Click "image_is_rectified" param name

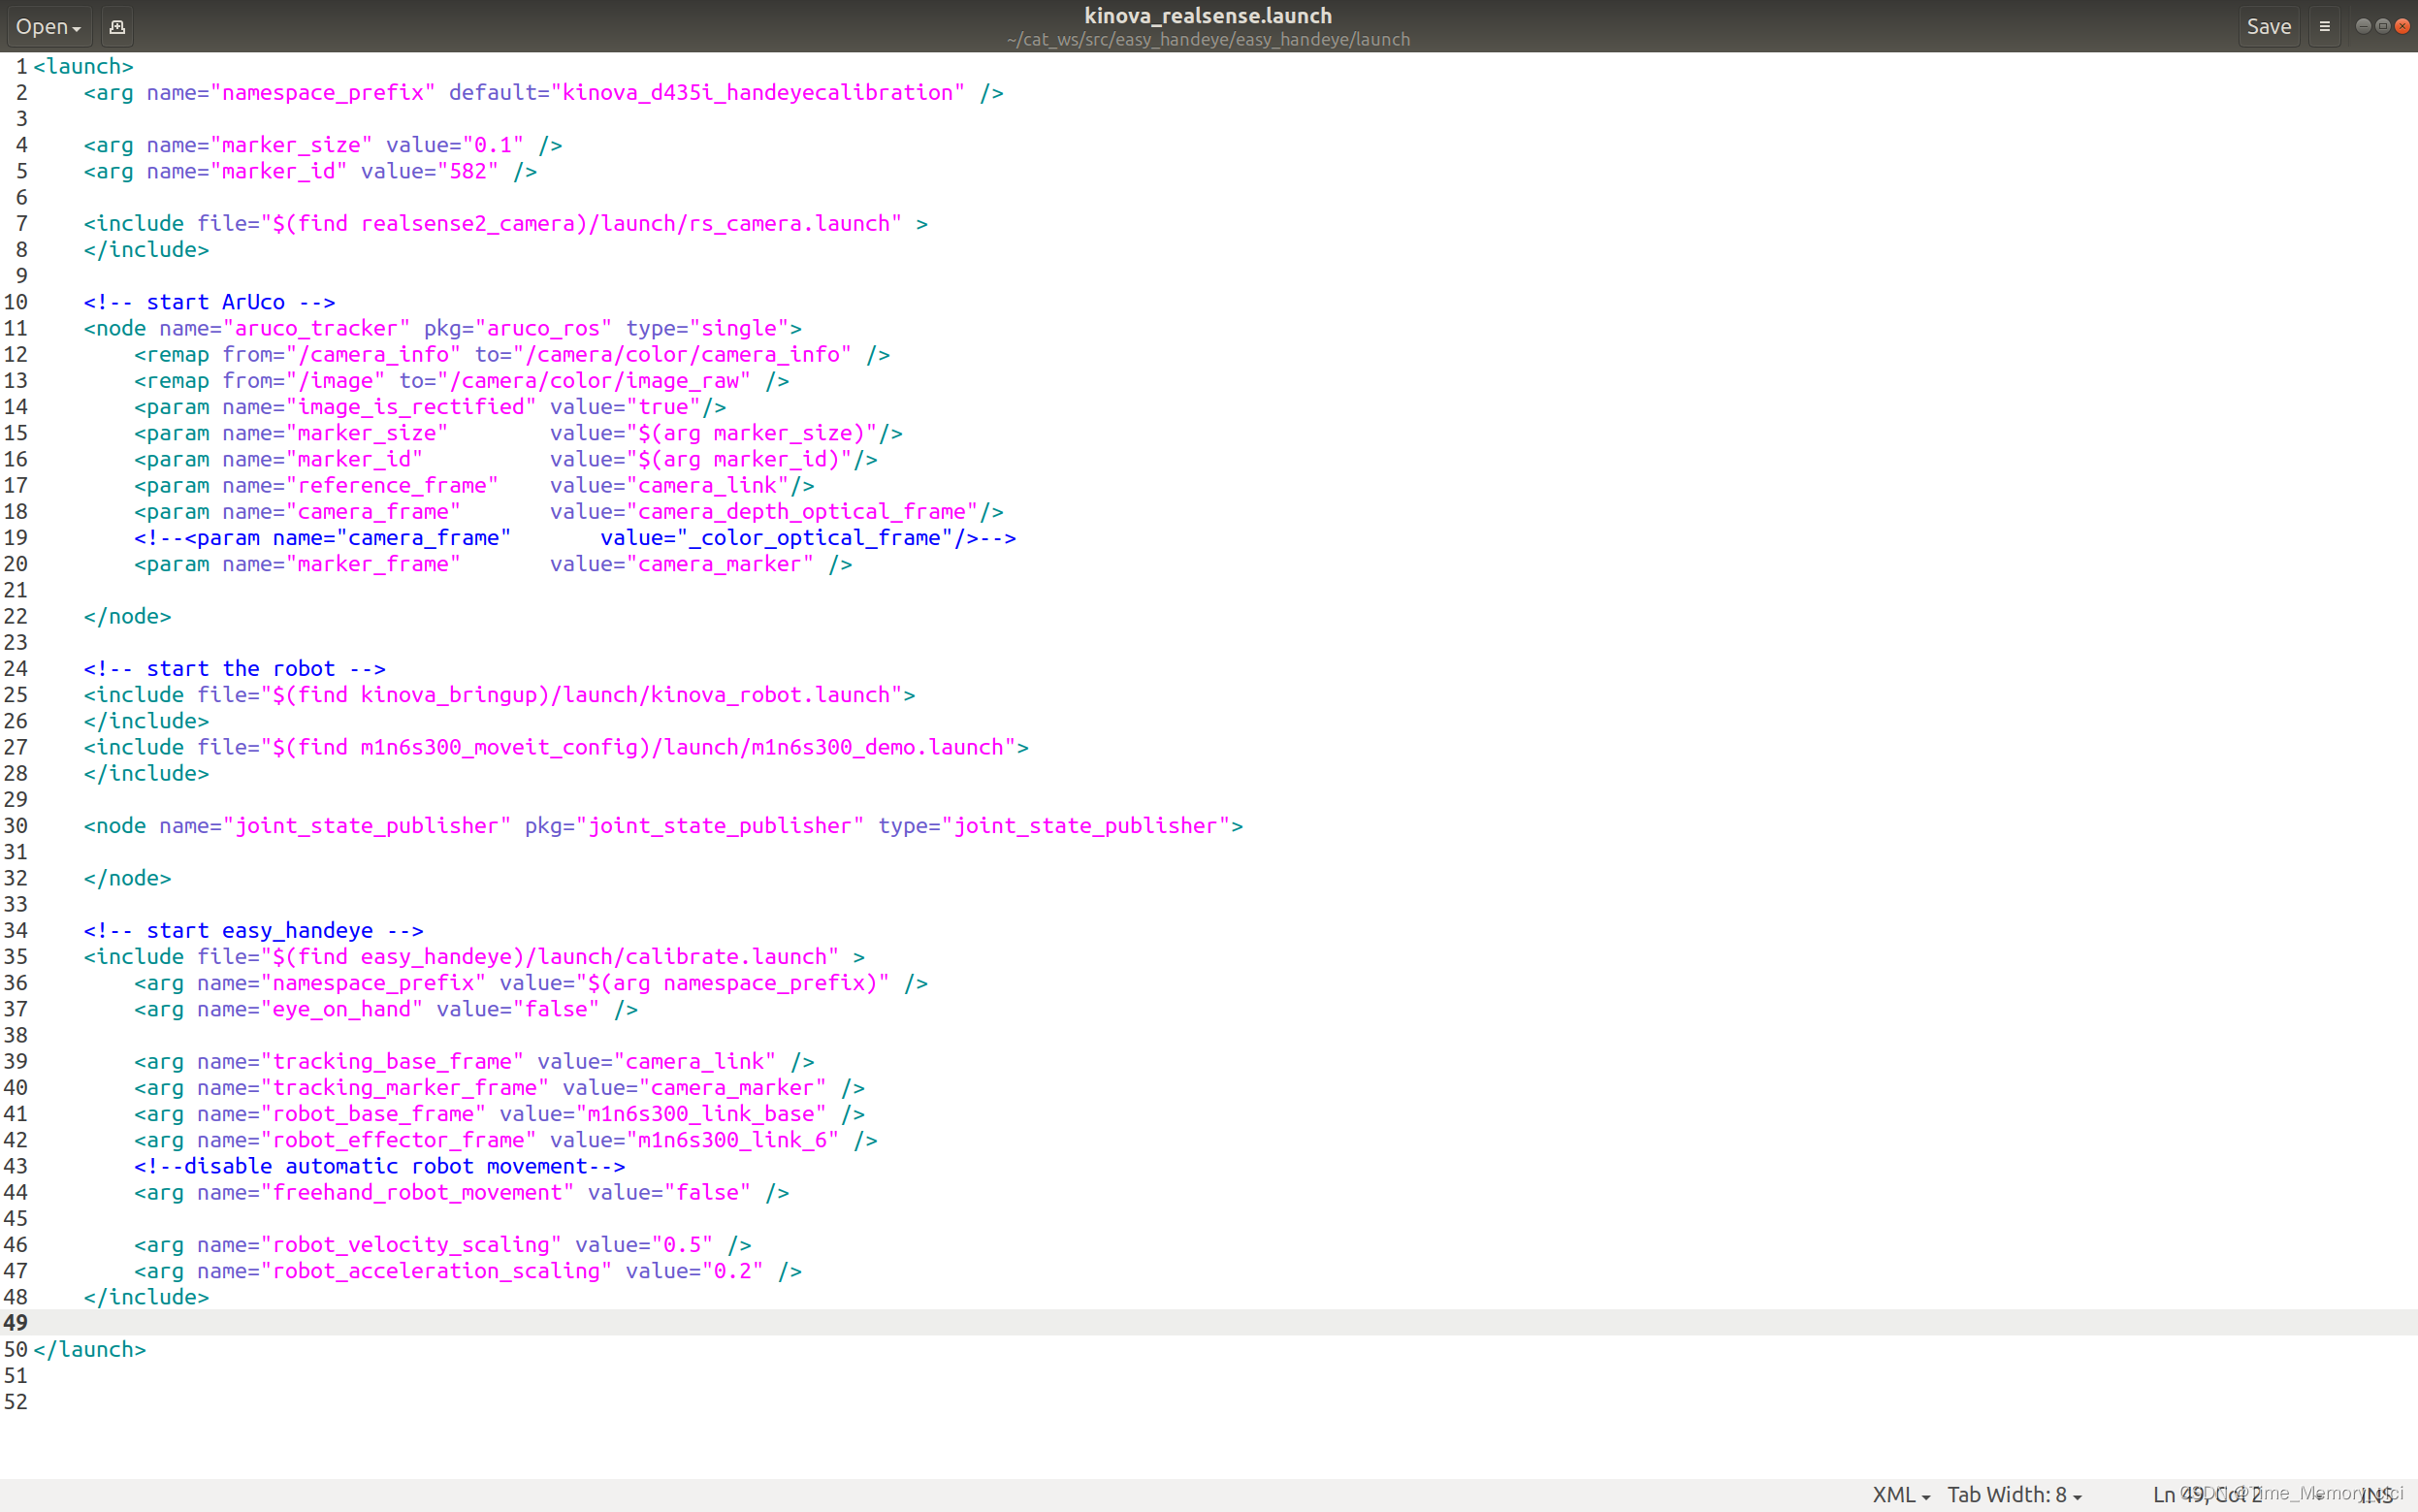(x=411, y=407)
